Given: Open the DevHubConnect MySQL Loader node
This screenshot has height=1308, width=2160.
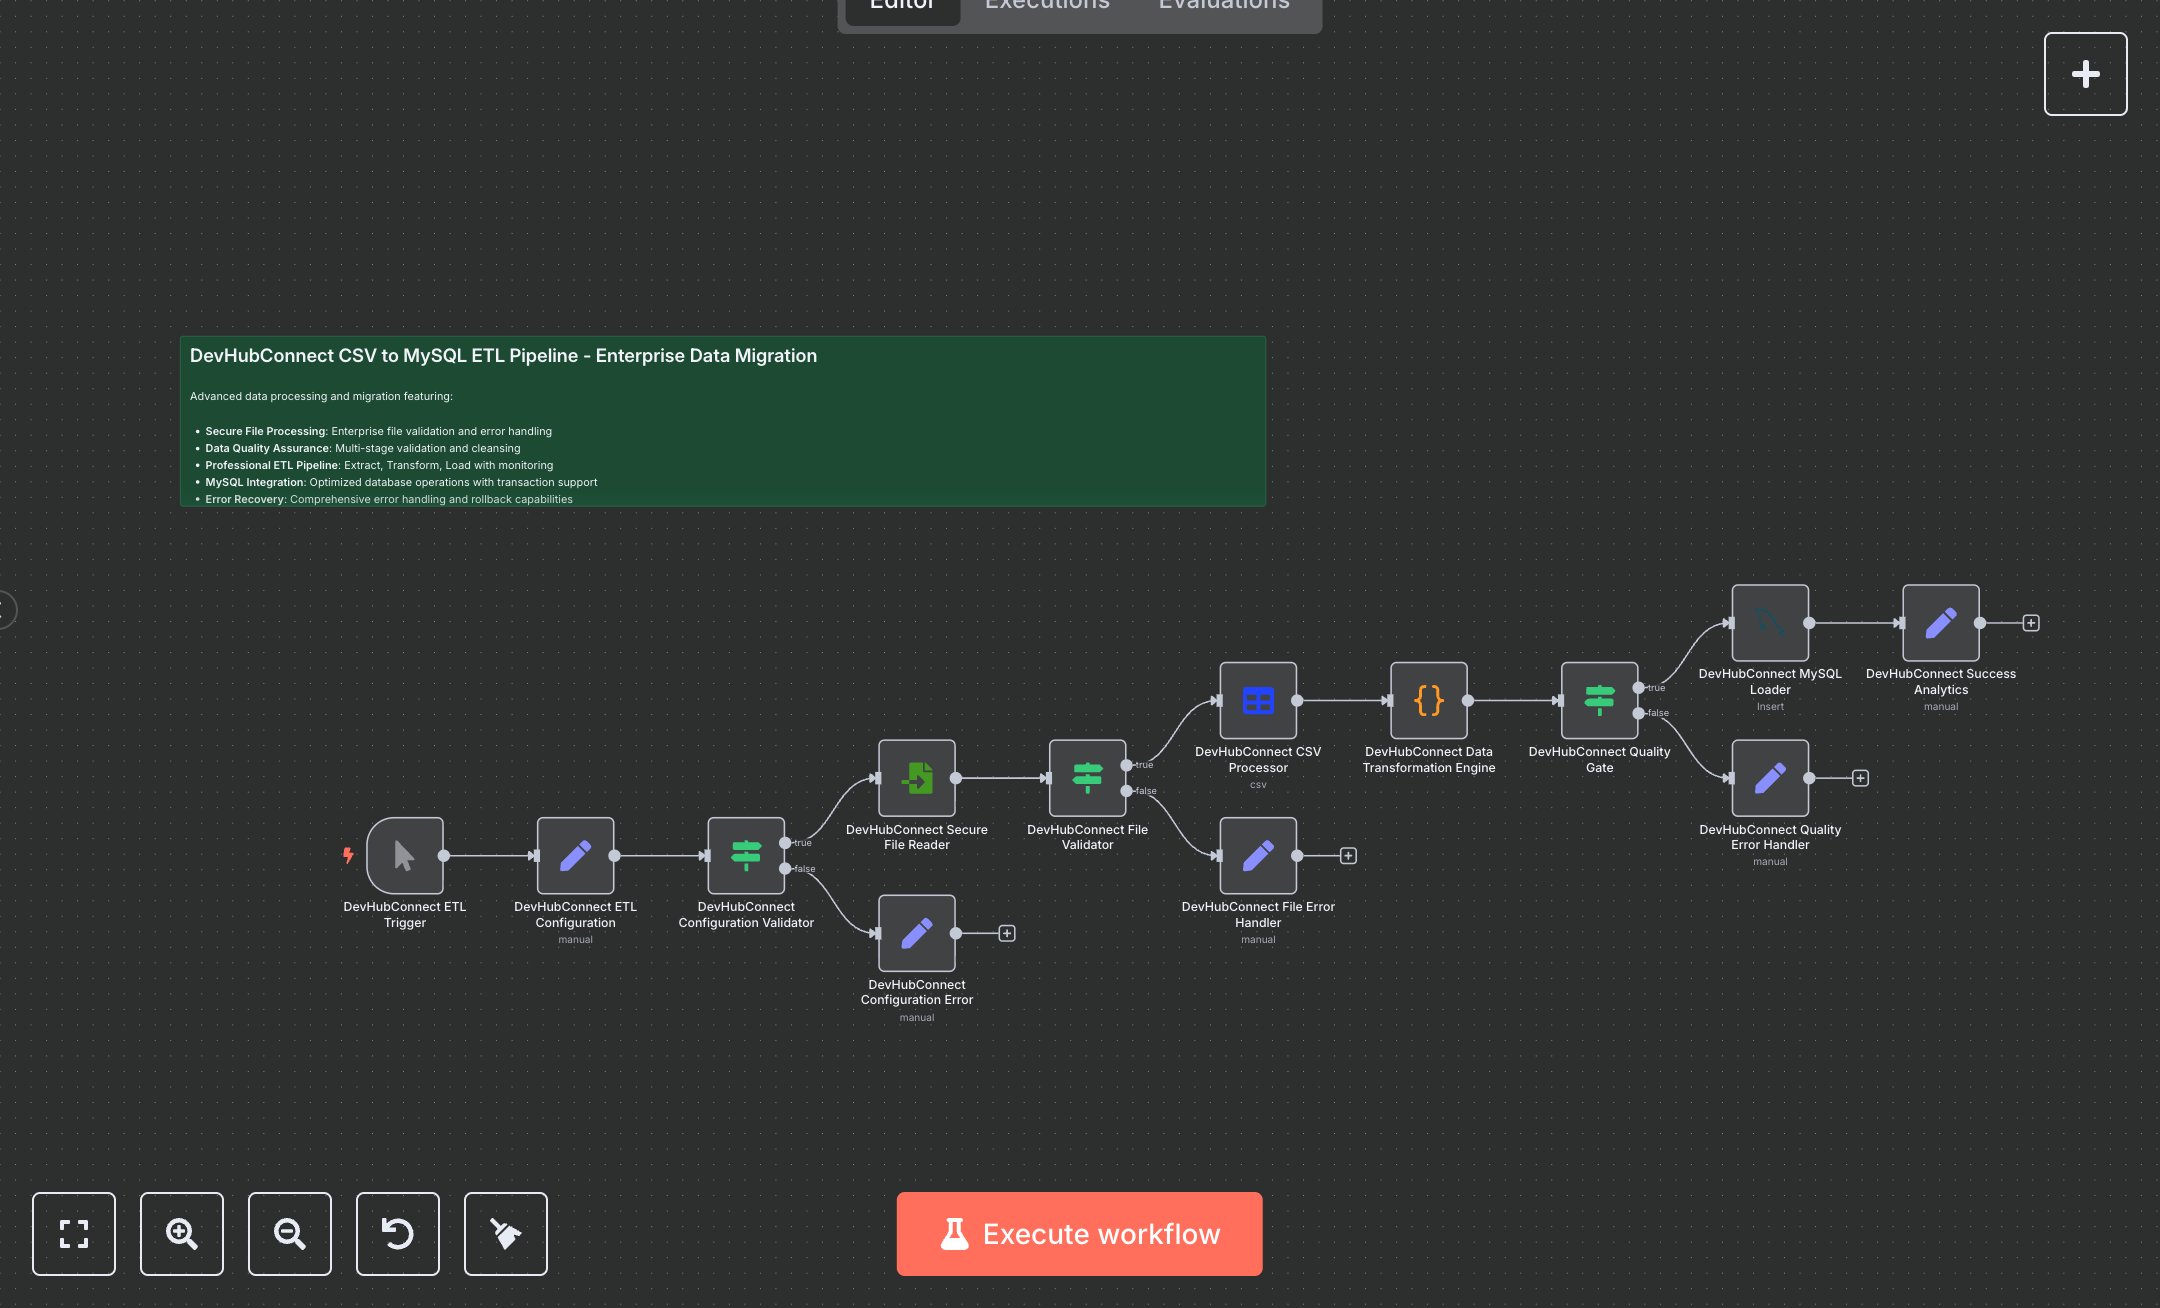Looking at the screenshot, I should [1769, 622].
